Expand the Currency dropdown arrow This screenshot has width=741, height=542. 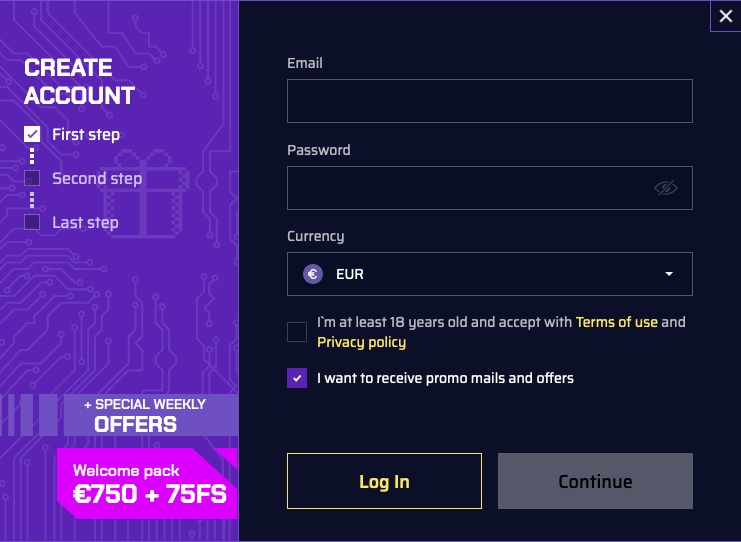(669, 274)
